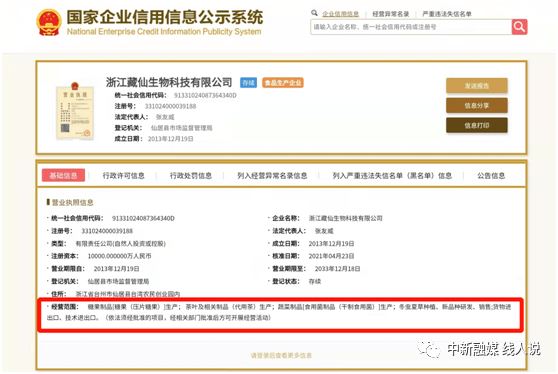
Task: Select the 企业信用信息 search category
Action: point(340,14)
